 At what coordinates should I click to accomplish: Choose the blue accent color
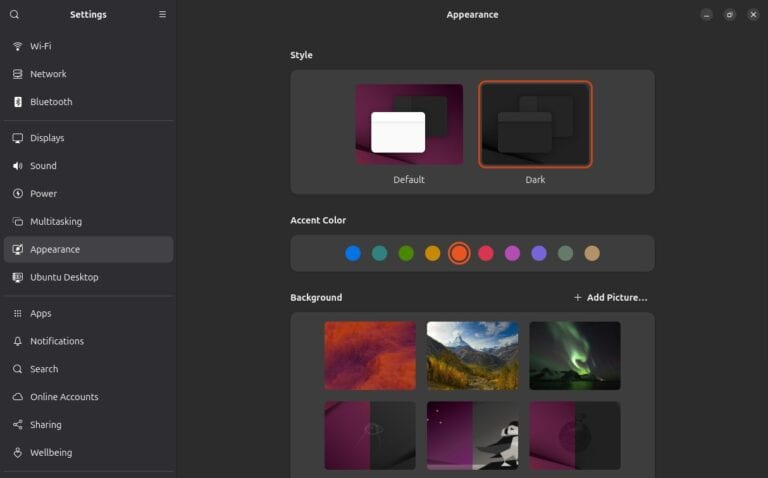point(353,254)
